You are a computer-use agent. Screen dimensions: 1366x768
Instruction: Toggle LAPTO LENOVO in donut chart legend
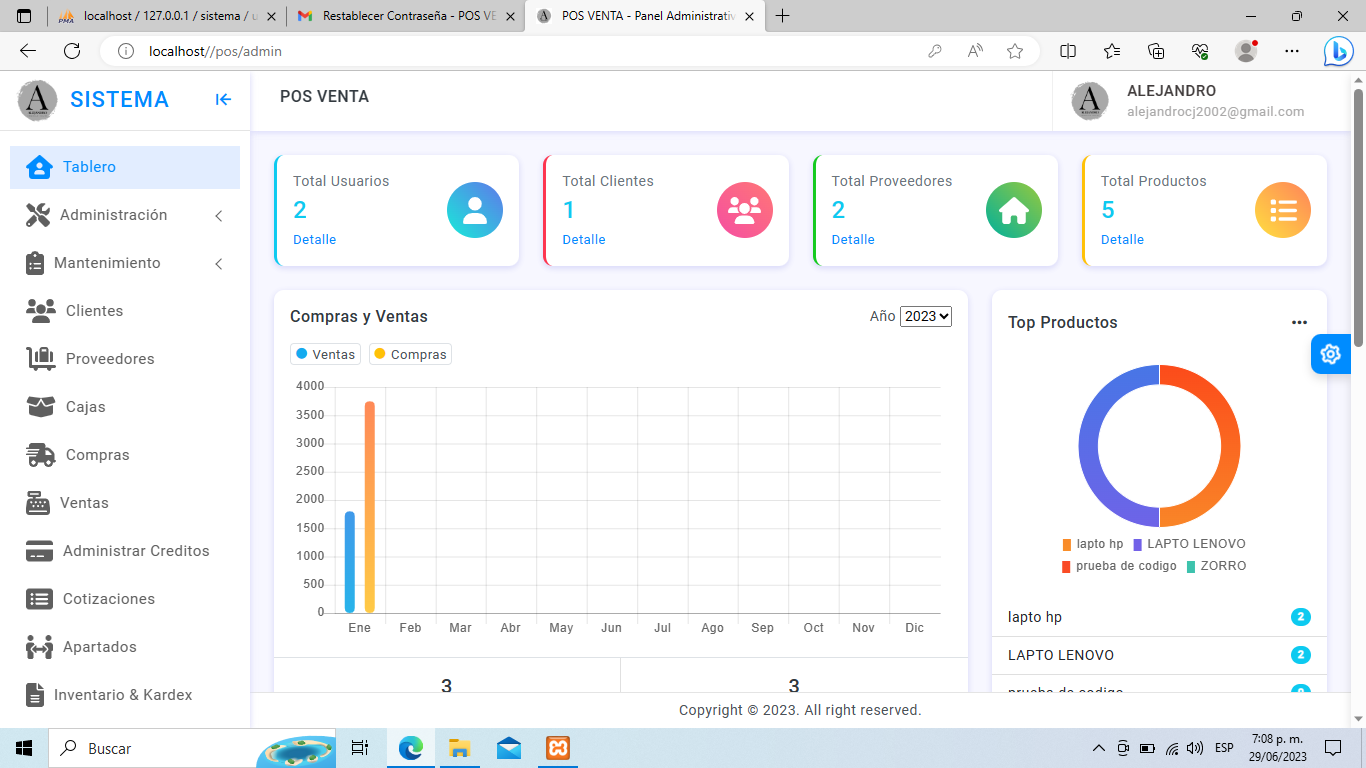(x=1190, y=544)
